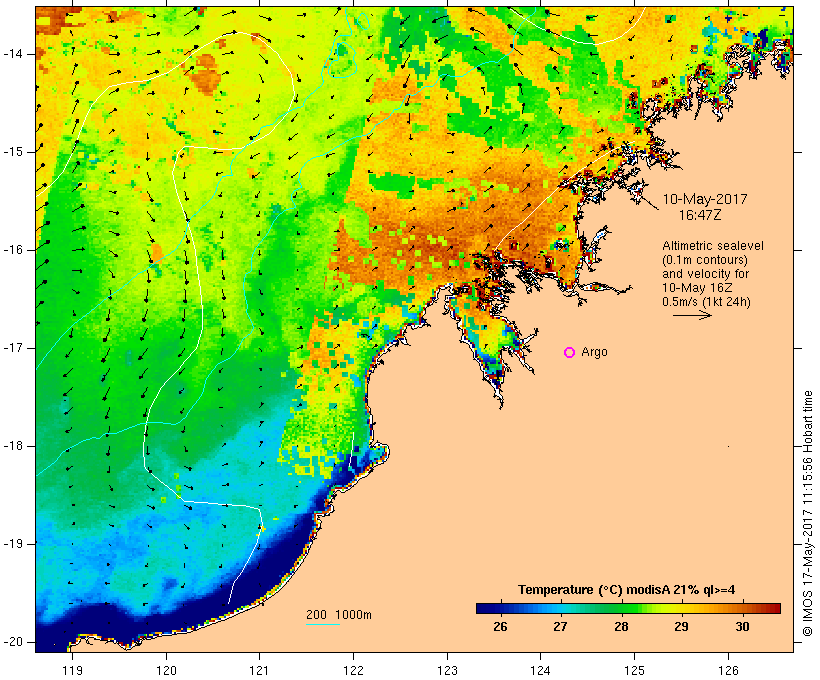
Task: Click the latitude label -14
Action: [13, 54]
